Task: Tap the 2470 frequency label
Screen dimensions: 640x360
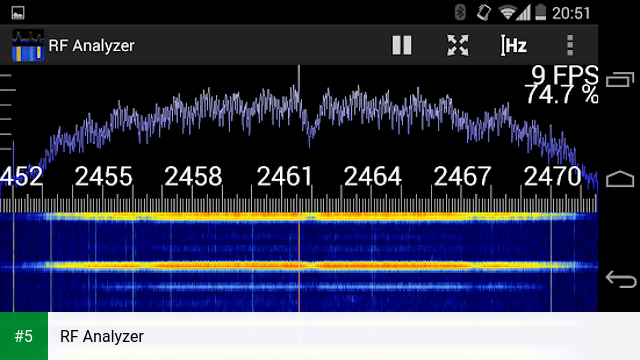Action: click(x=553, y=176)
